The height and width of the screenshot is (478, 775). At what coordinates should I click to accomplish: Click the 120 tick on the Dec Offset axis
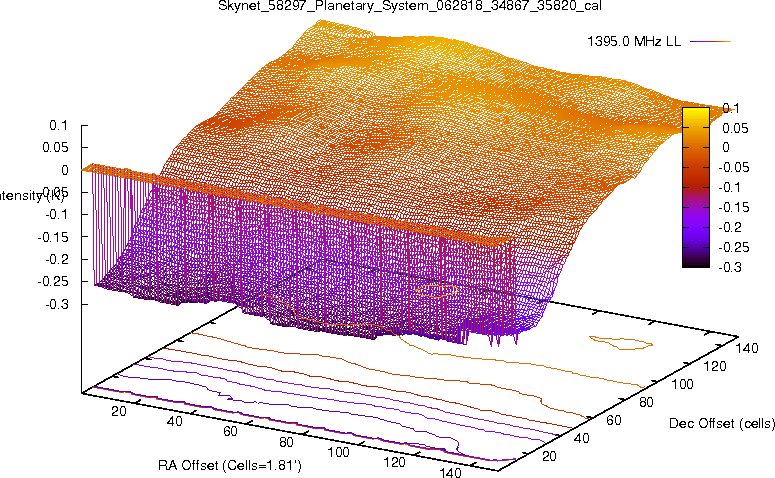tap(715, 366)
